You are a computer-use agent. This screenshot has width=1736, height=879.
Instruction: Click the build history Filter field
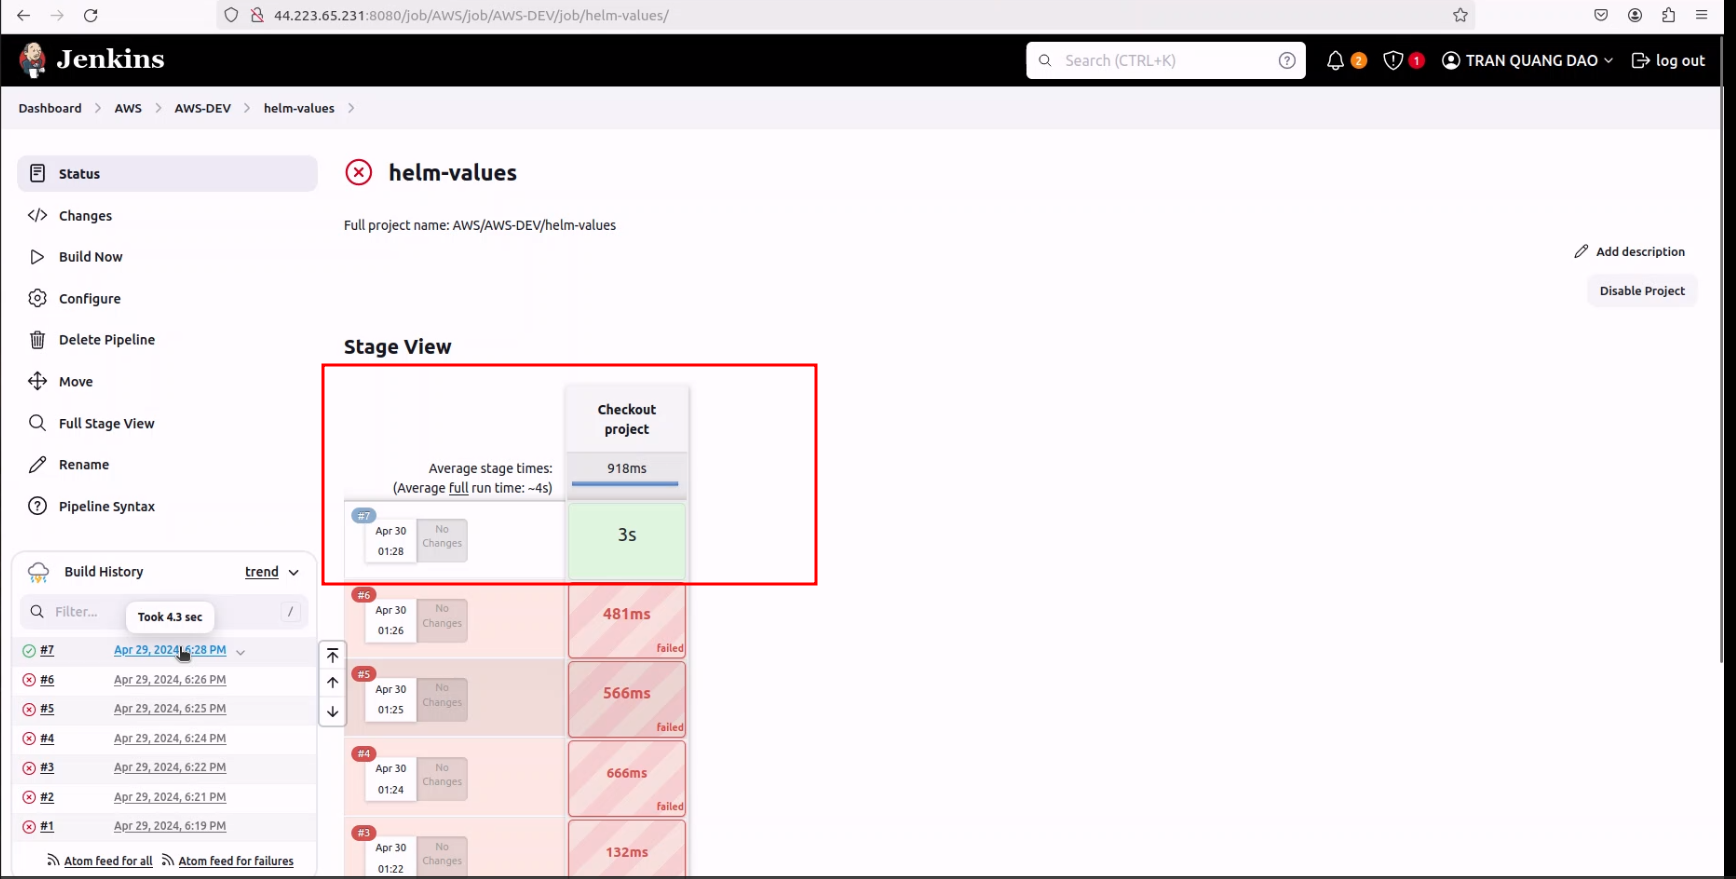163,612
